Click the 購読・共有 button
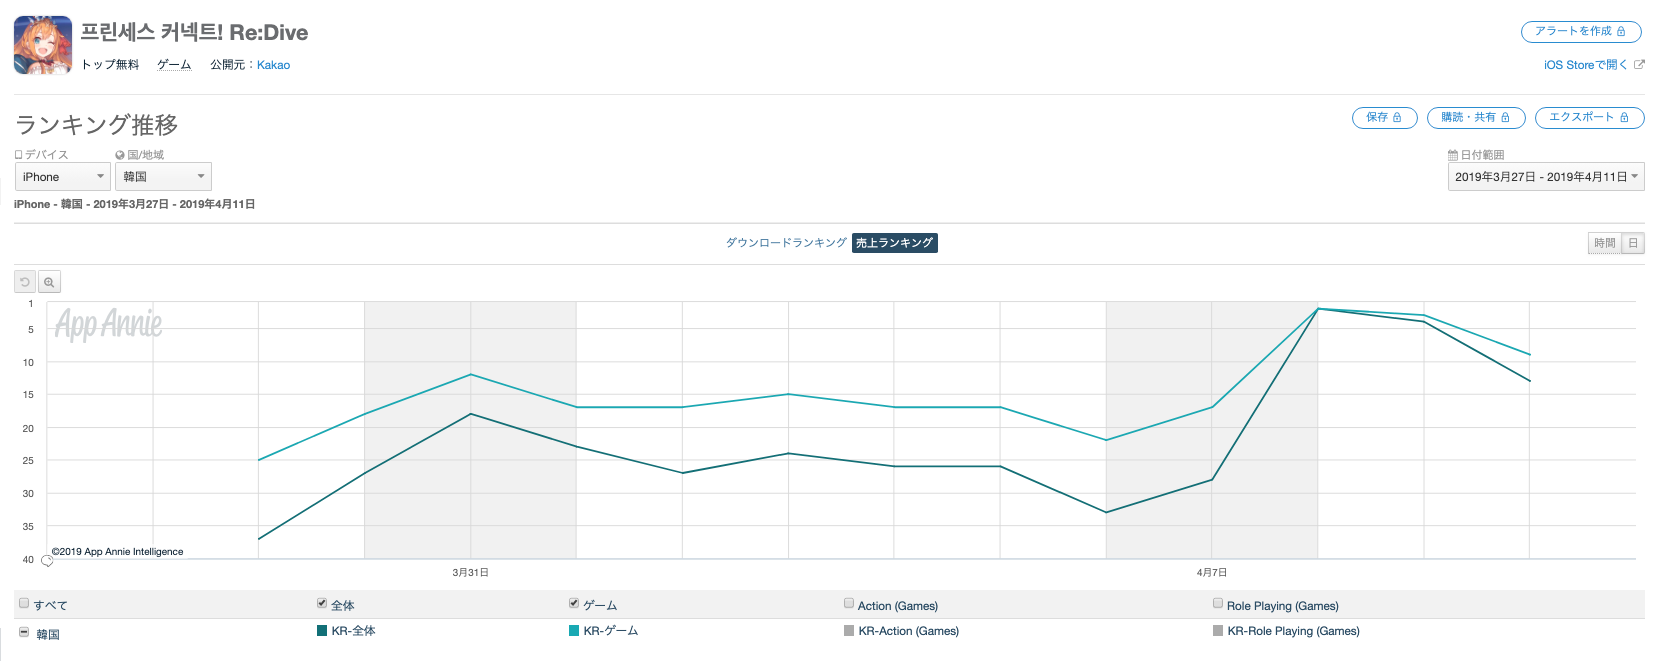This screenshot has height=661, width=1666. 1476,118
